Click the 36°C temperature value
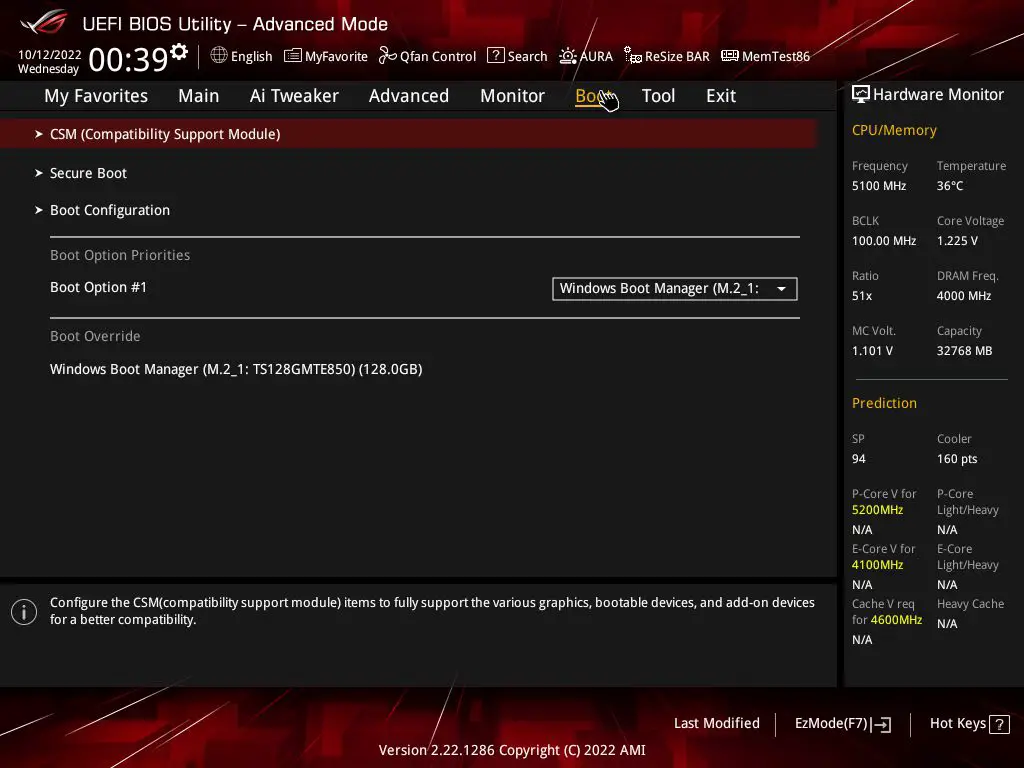This screenshot has width=1024, height=768. pos(950,185)
